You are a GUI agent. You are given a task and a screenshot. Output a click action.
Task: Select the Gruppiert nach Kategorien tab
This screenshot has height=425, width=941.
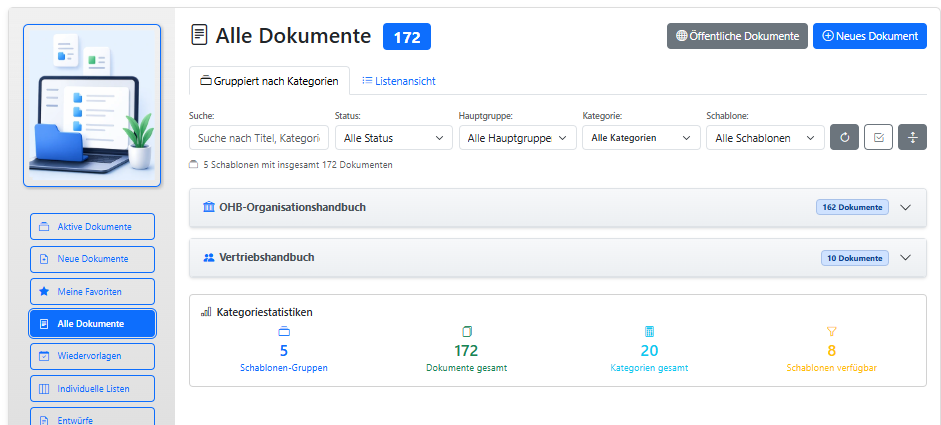(x=269, y=81)
